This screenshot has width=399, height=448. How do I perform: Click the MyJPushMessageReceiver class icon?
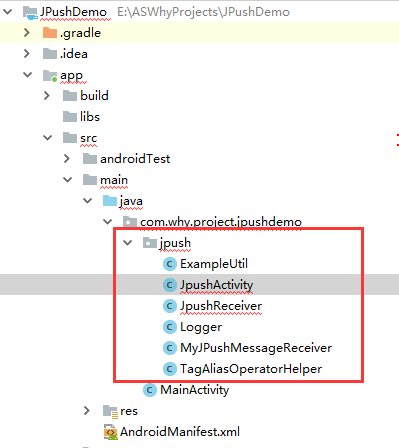point(170,348)
